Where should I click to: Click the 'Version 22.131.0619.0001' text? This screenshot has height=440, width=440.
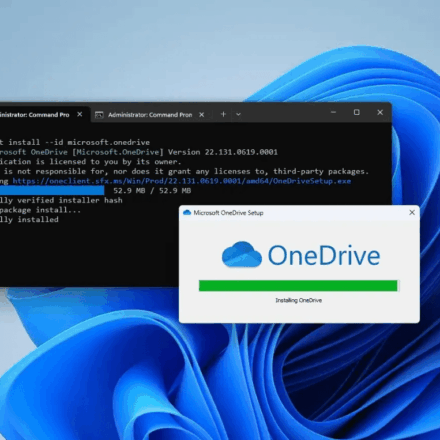coord(223,152)
